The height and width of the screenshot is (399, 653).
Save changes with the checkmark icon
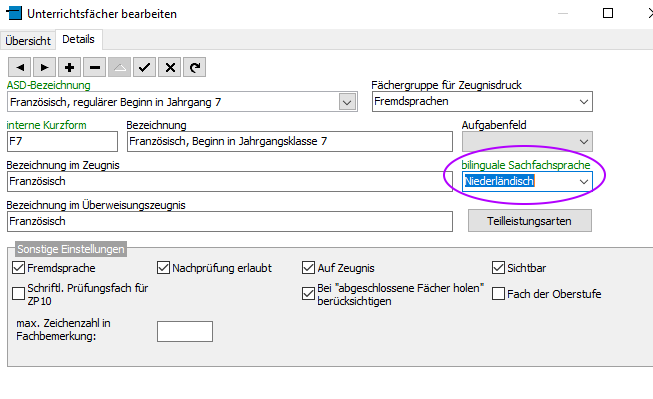point(145,67)
